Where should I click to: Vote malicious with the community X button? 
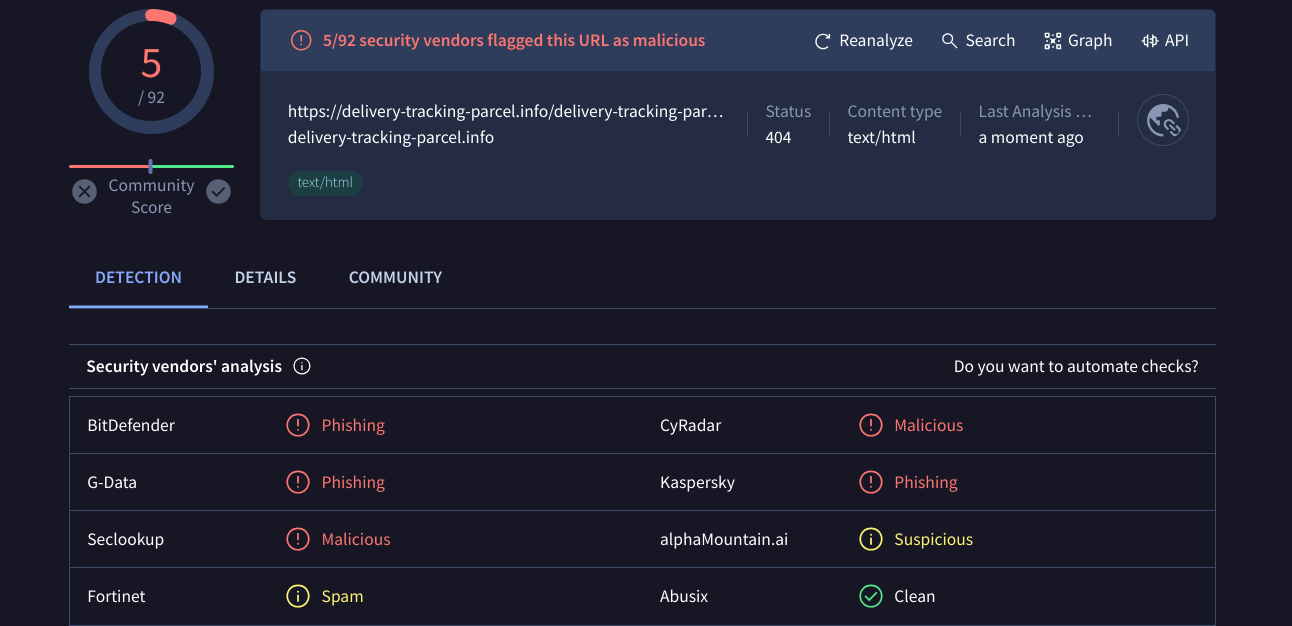click(x=85, y=191)
